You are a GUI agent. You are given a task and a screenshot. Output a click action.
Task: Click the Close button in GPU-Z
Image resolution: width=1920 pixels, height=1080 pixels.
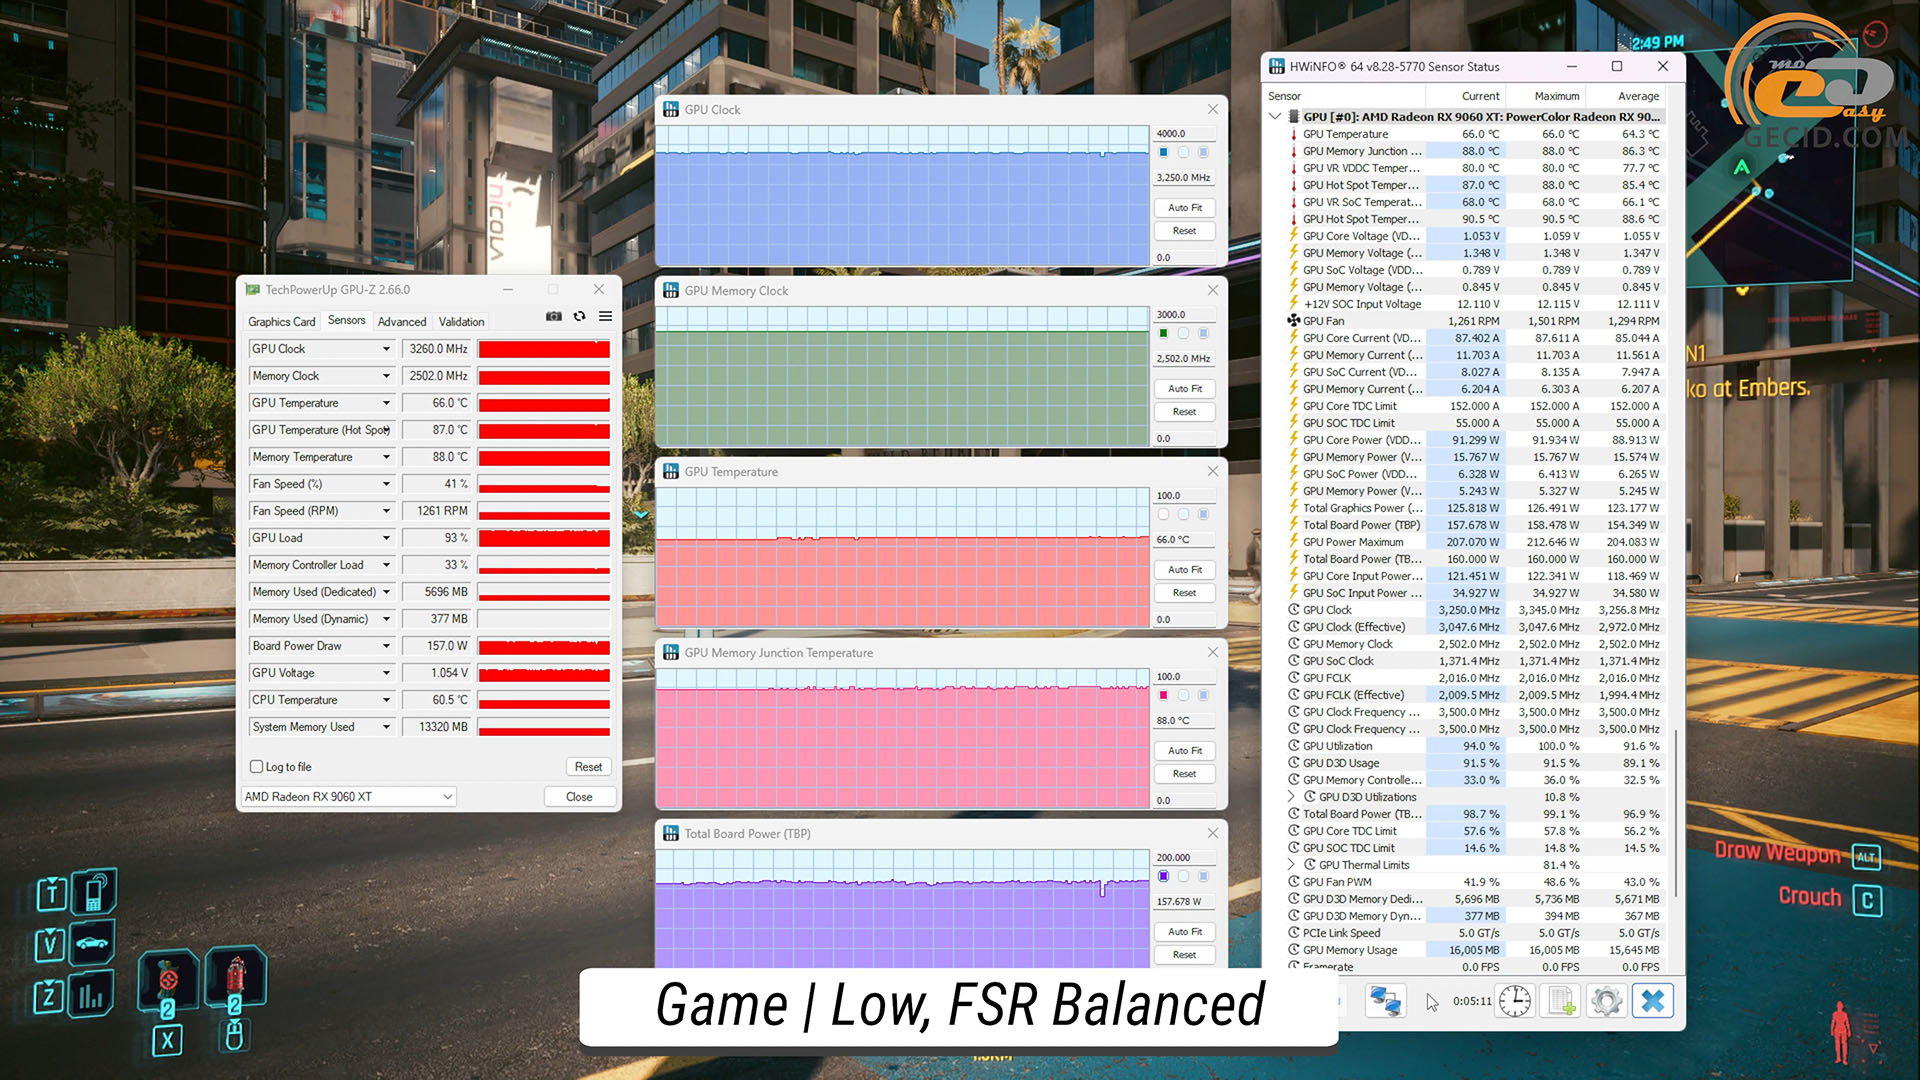pos(579,797)
